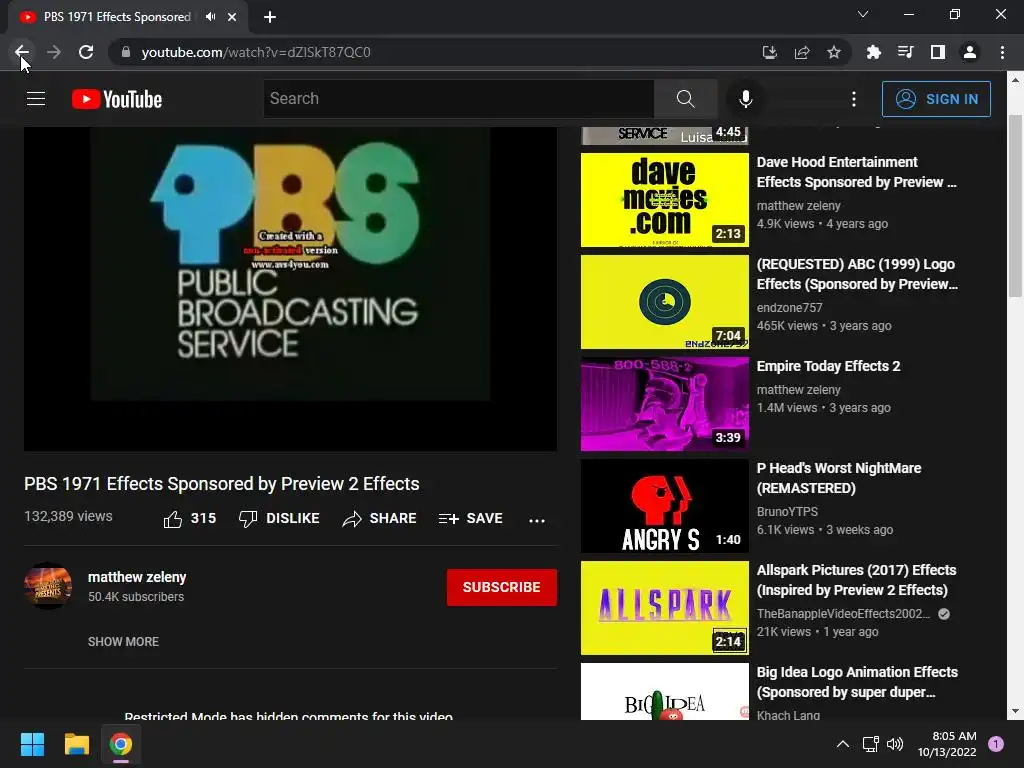1024x768 pixels.
Task: Click the SUBSCRIBE button
Action: pyautogui.click(x=502, y=587)
